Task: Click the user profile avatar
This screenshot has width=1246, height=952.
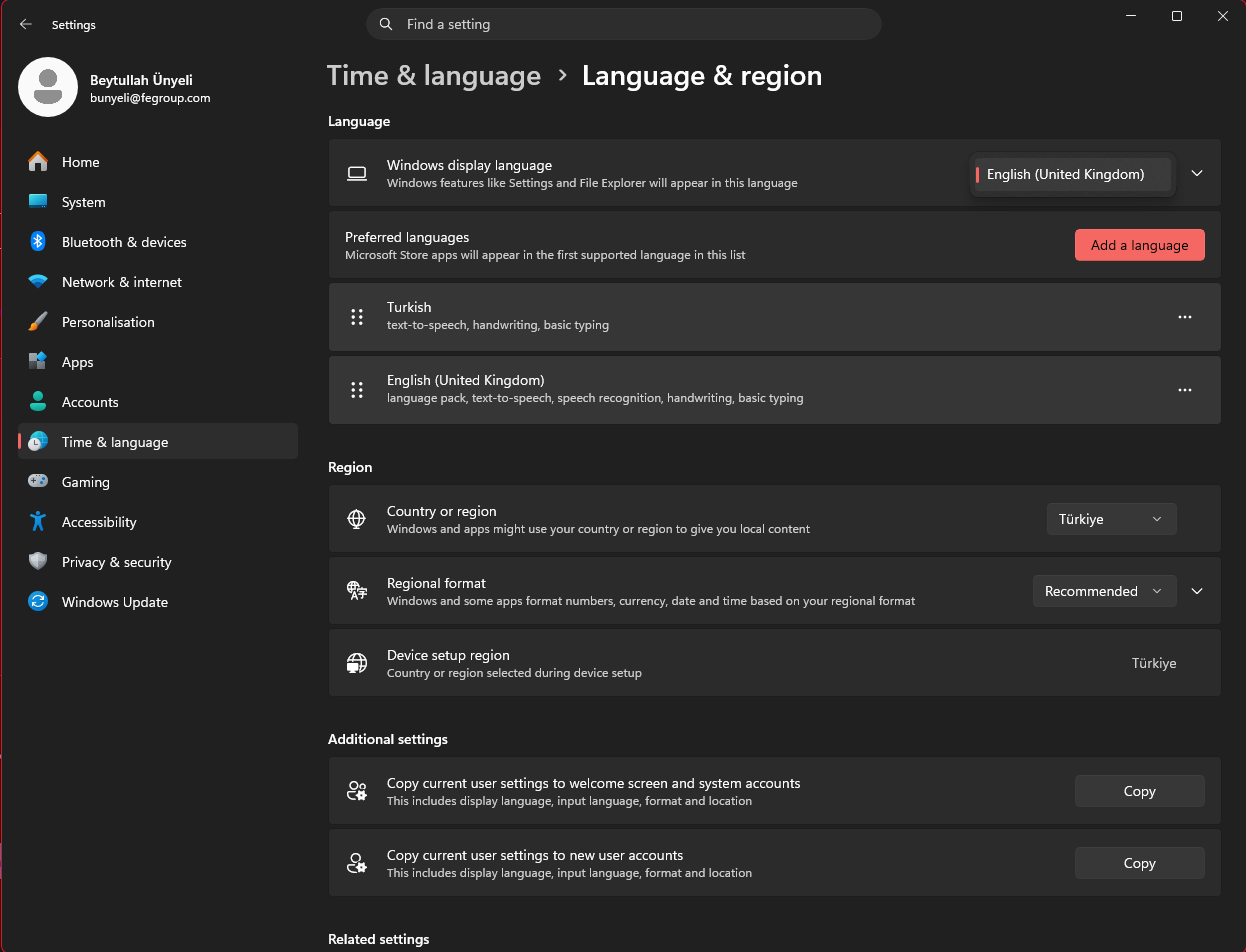Action: (48, 87)
